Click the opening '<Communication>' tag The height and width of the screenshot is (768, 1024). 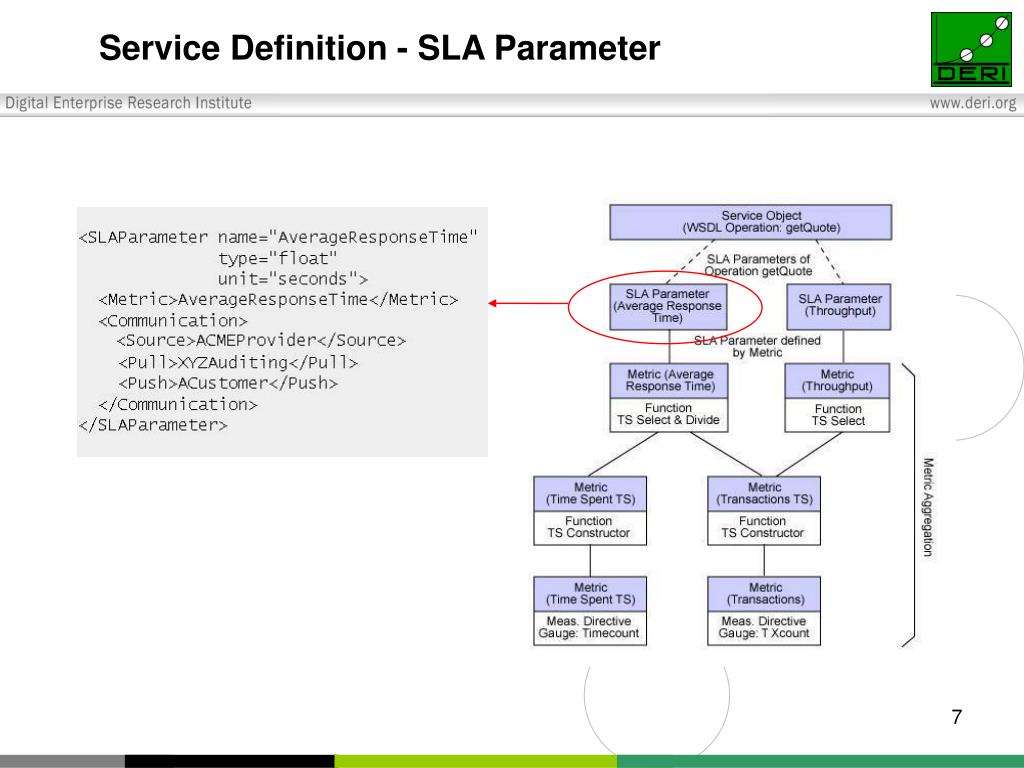coord(173,321)
